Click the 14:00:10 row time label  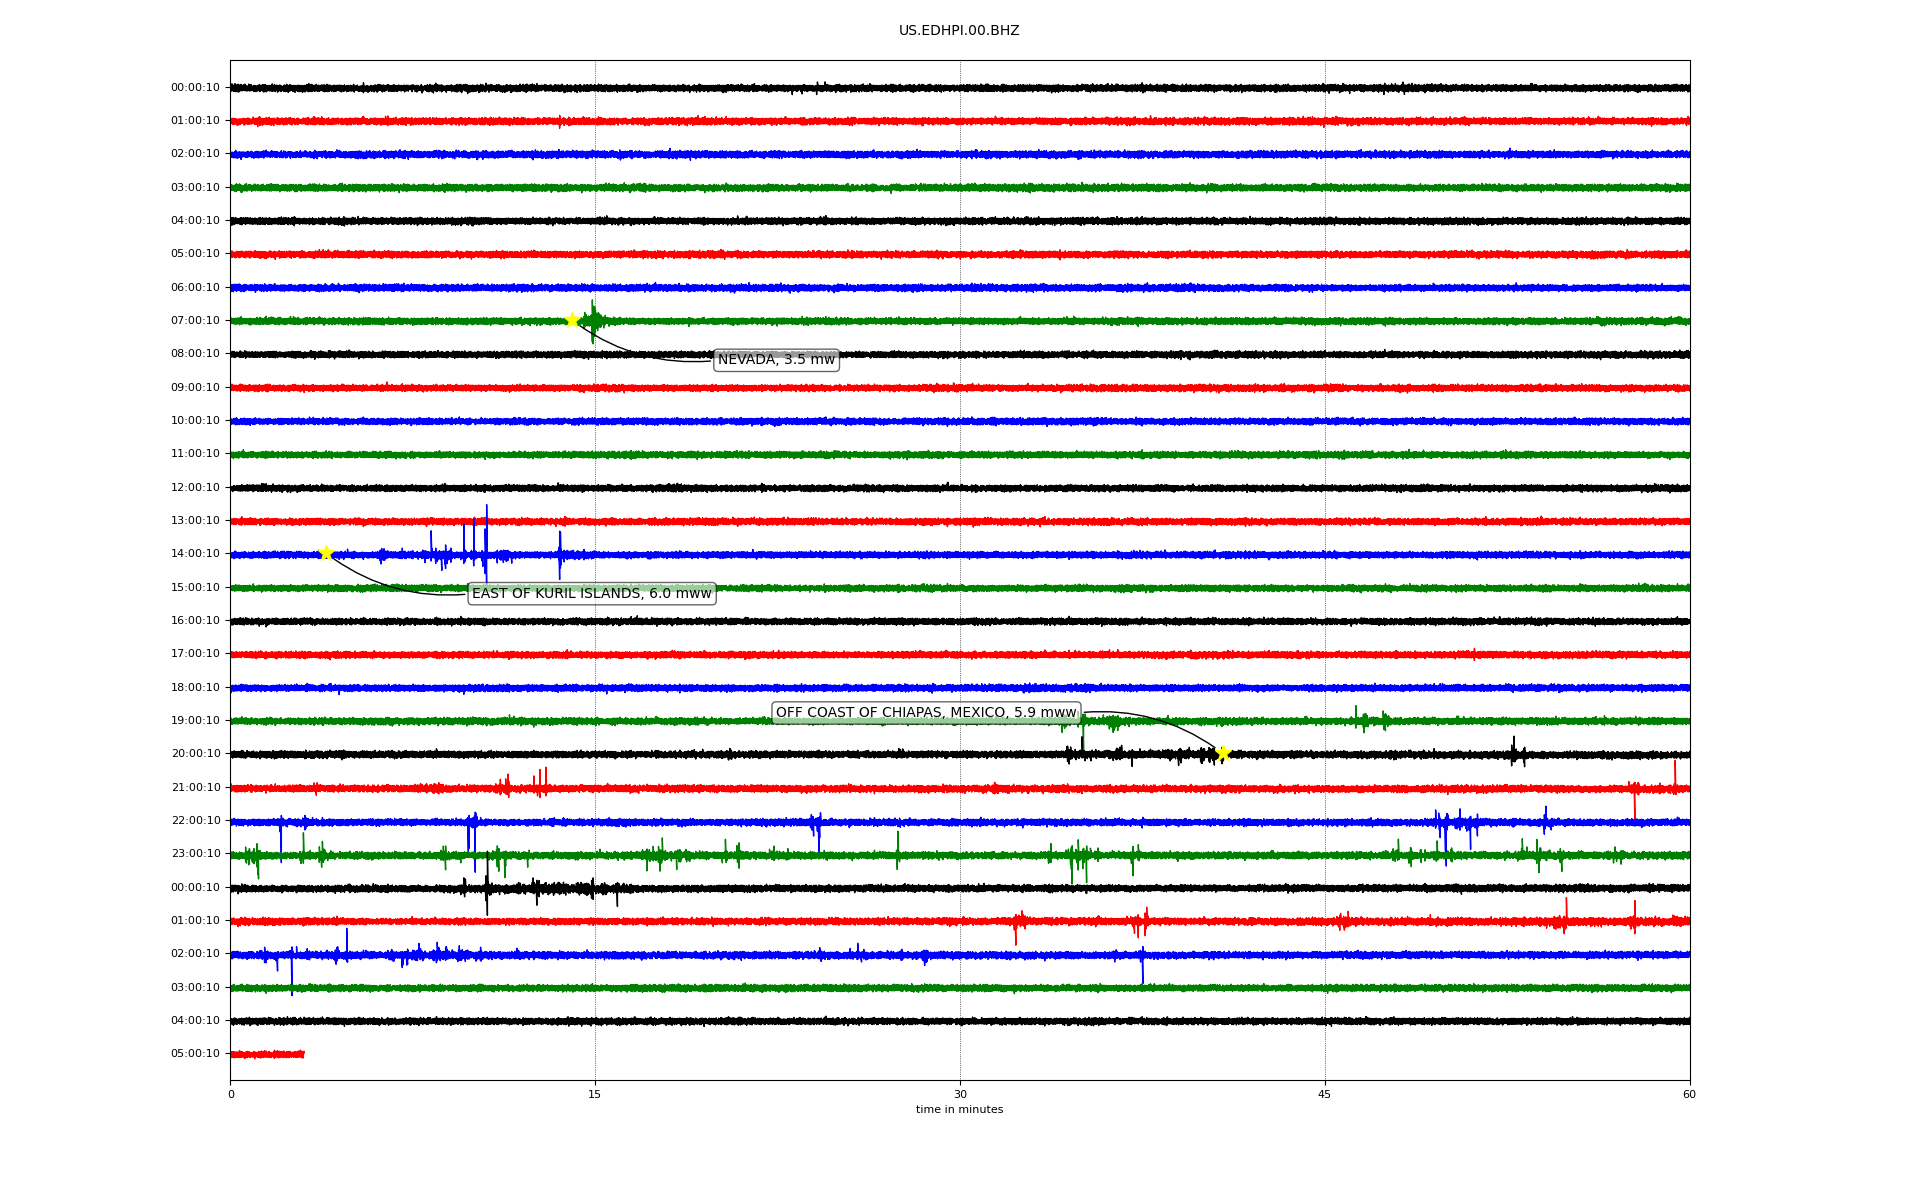pos(195,554)
